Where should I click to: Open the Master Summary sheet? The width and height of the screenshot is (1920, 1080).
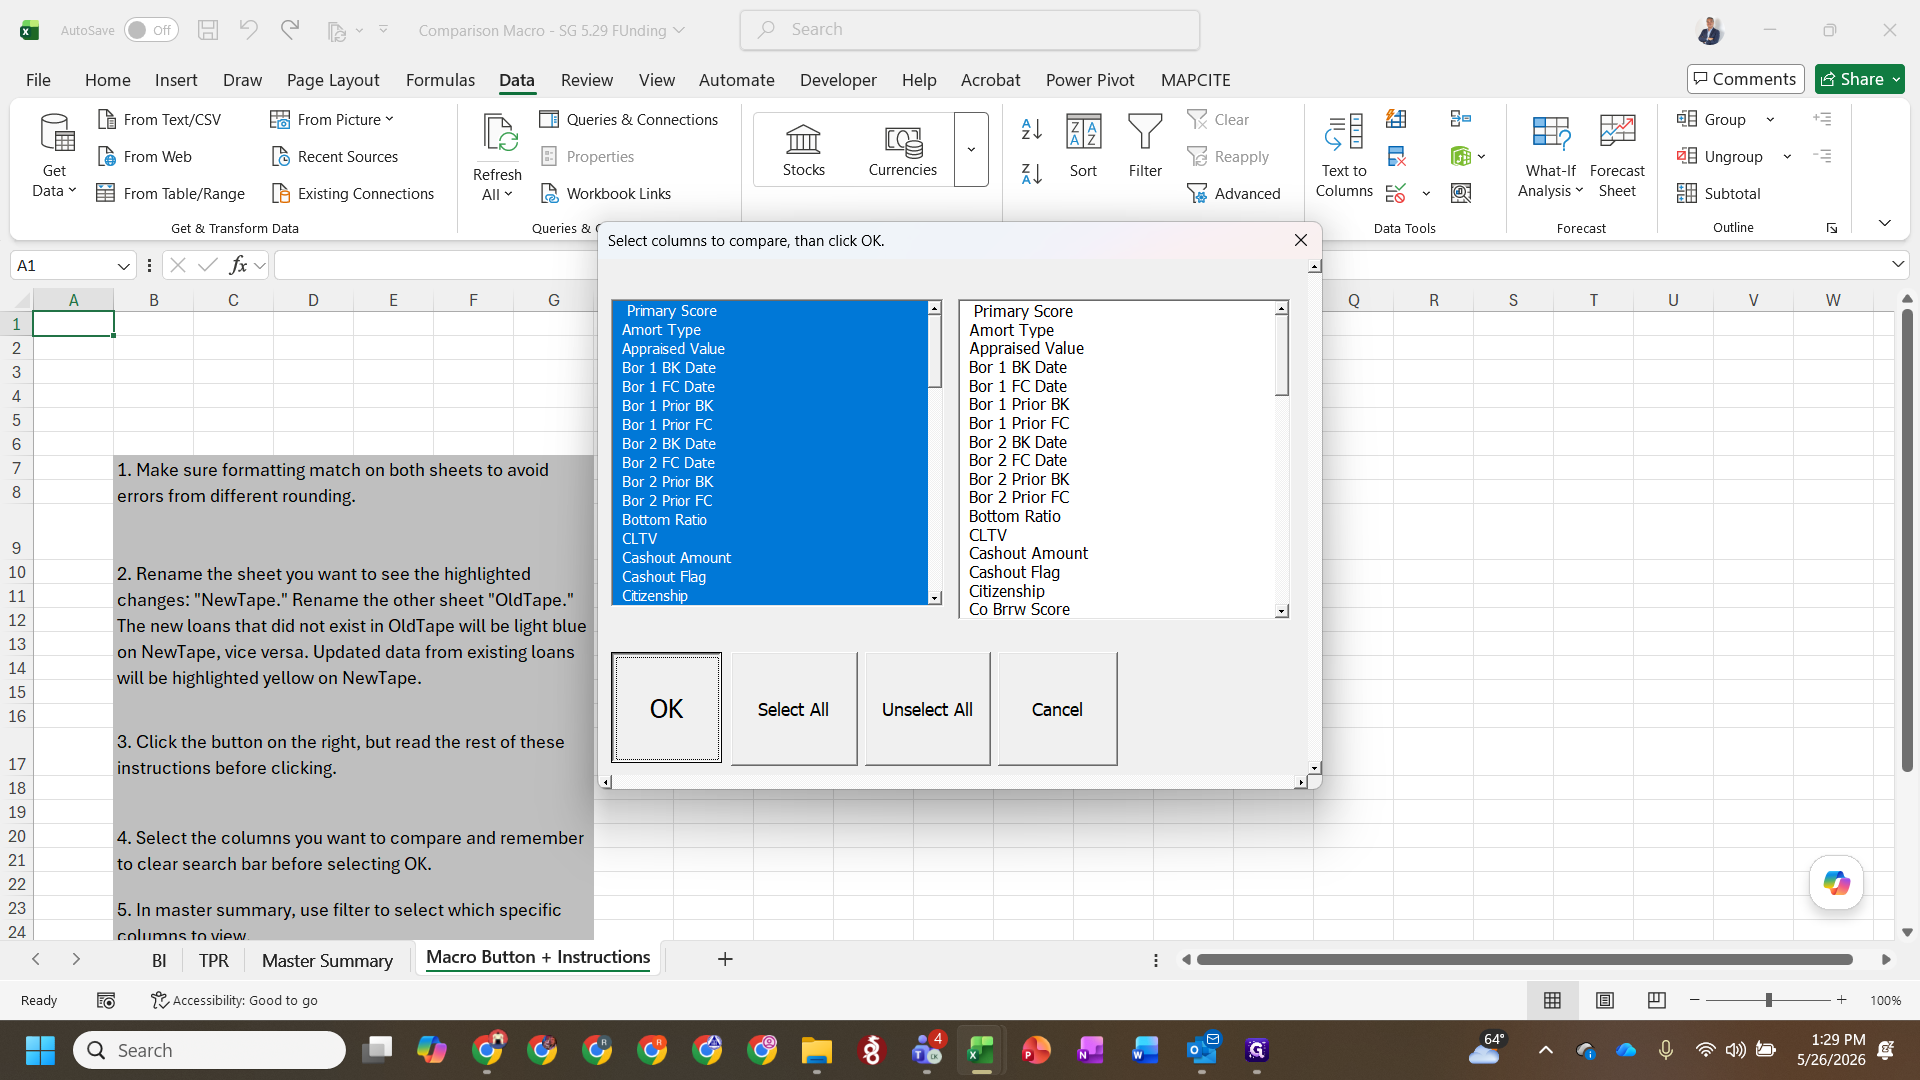(327, 960)
